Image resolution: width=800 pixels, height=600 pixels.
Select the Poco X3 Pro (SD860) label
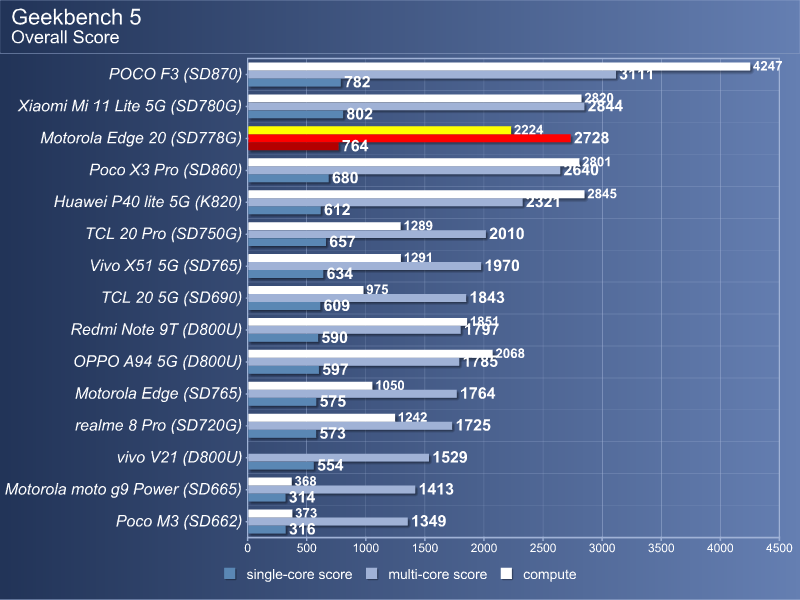point(166,170)
